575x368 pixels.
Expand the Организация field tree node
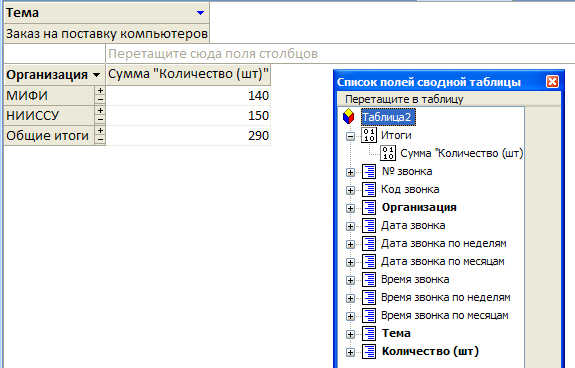[350, 208]
